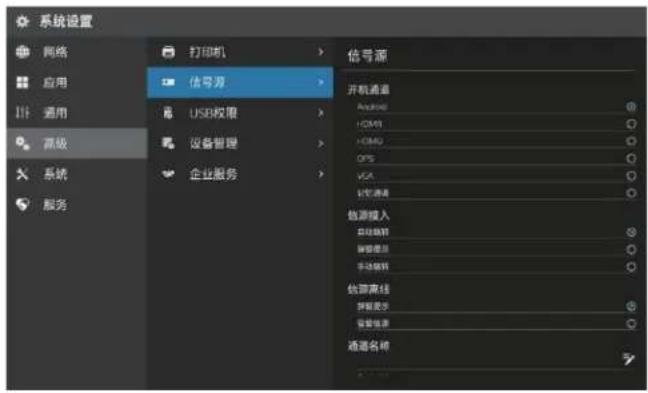This screenshot has width=648, height=393.
Task: Go to the 系统 category
Action: coord(55,174)
